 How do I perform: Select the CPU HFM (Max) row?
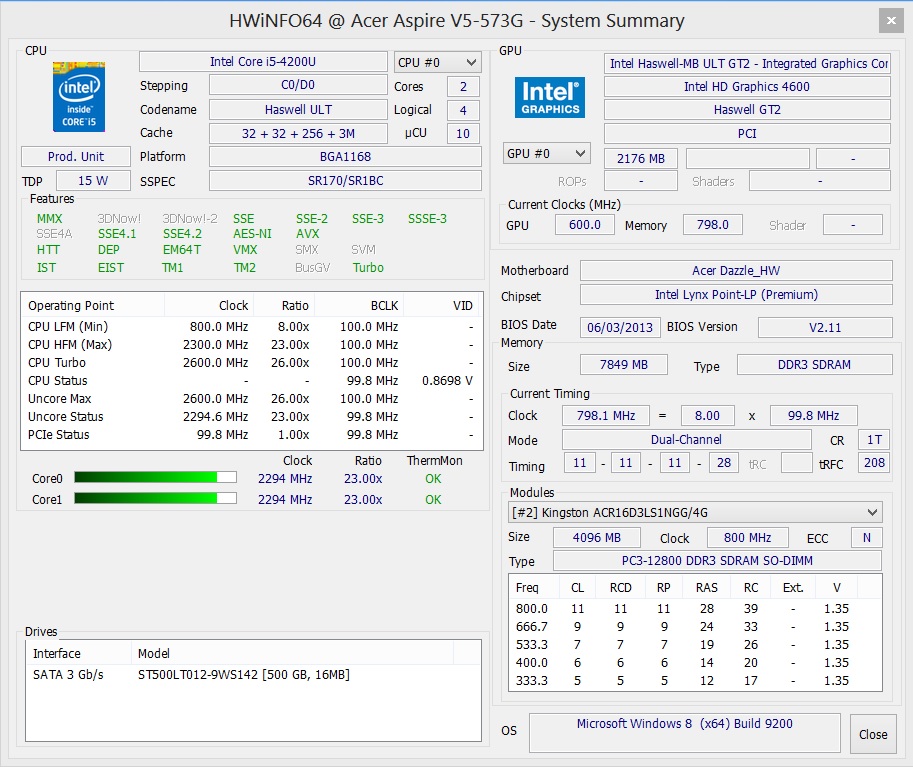click(x=252, y=344)
